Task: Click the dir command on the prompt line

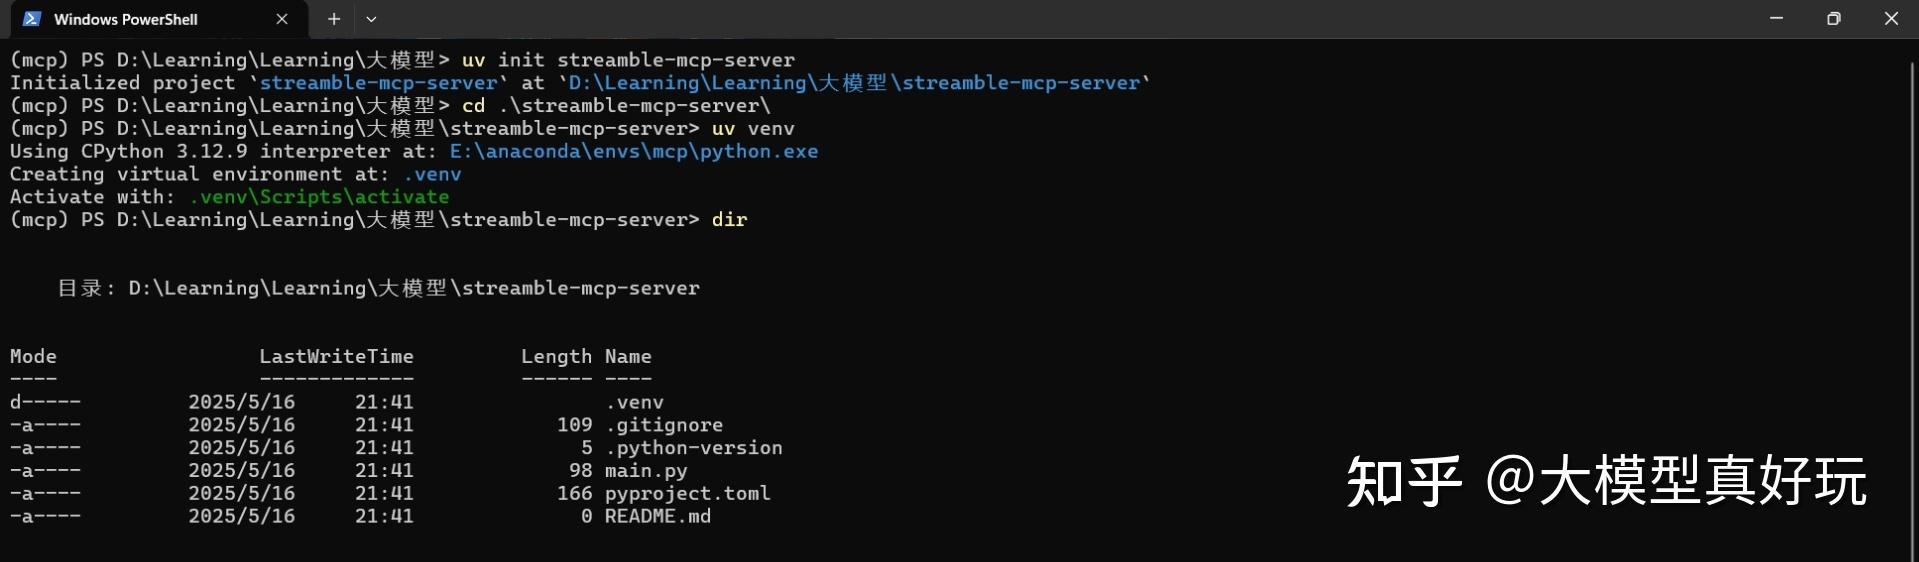Action: (x=729, y=220)
